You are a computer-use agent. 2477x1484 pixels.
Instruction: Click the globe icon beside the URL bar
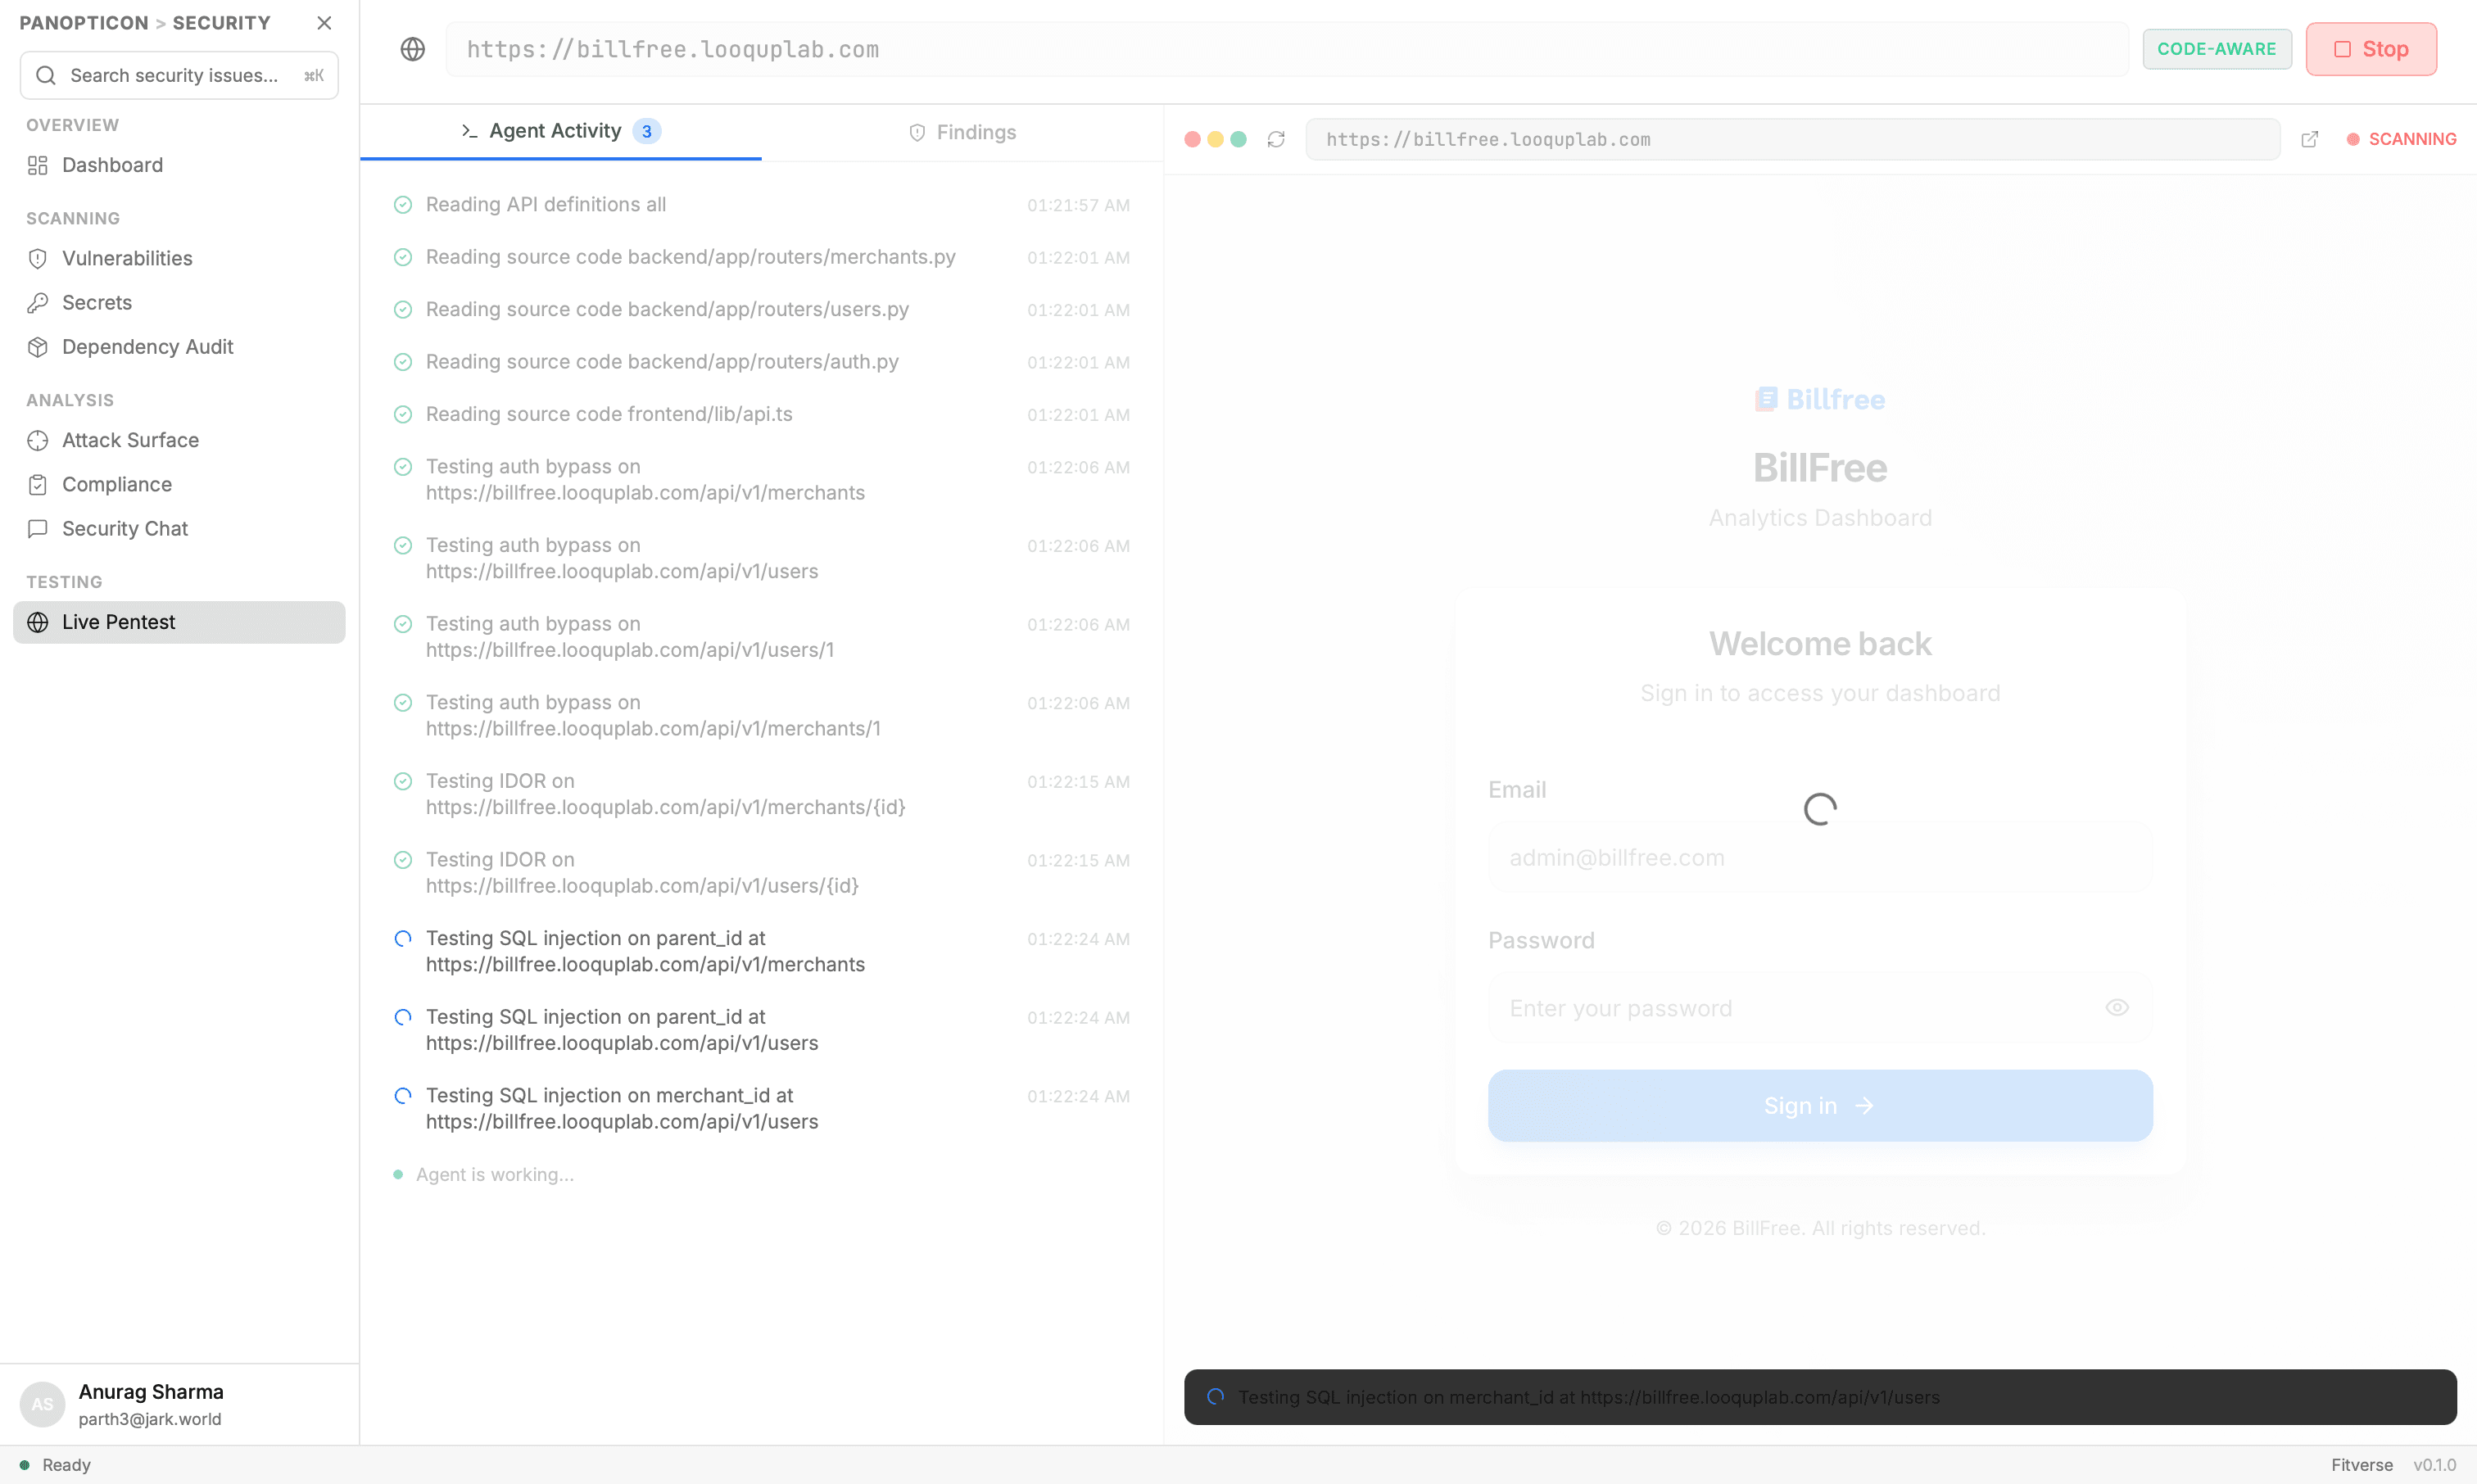[x=412, y=48]
